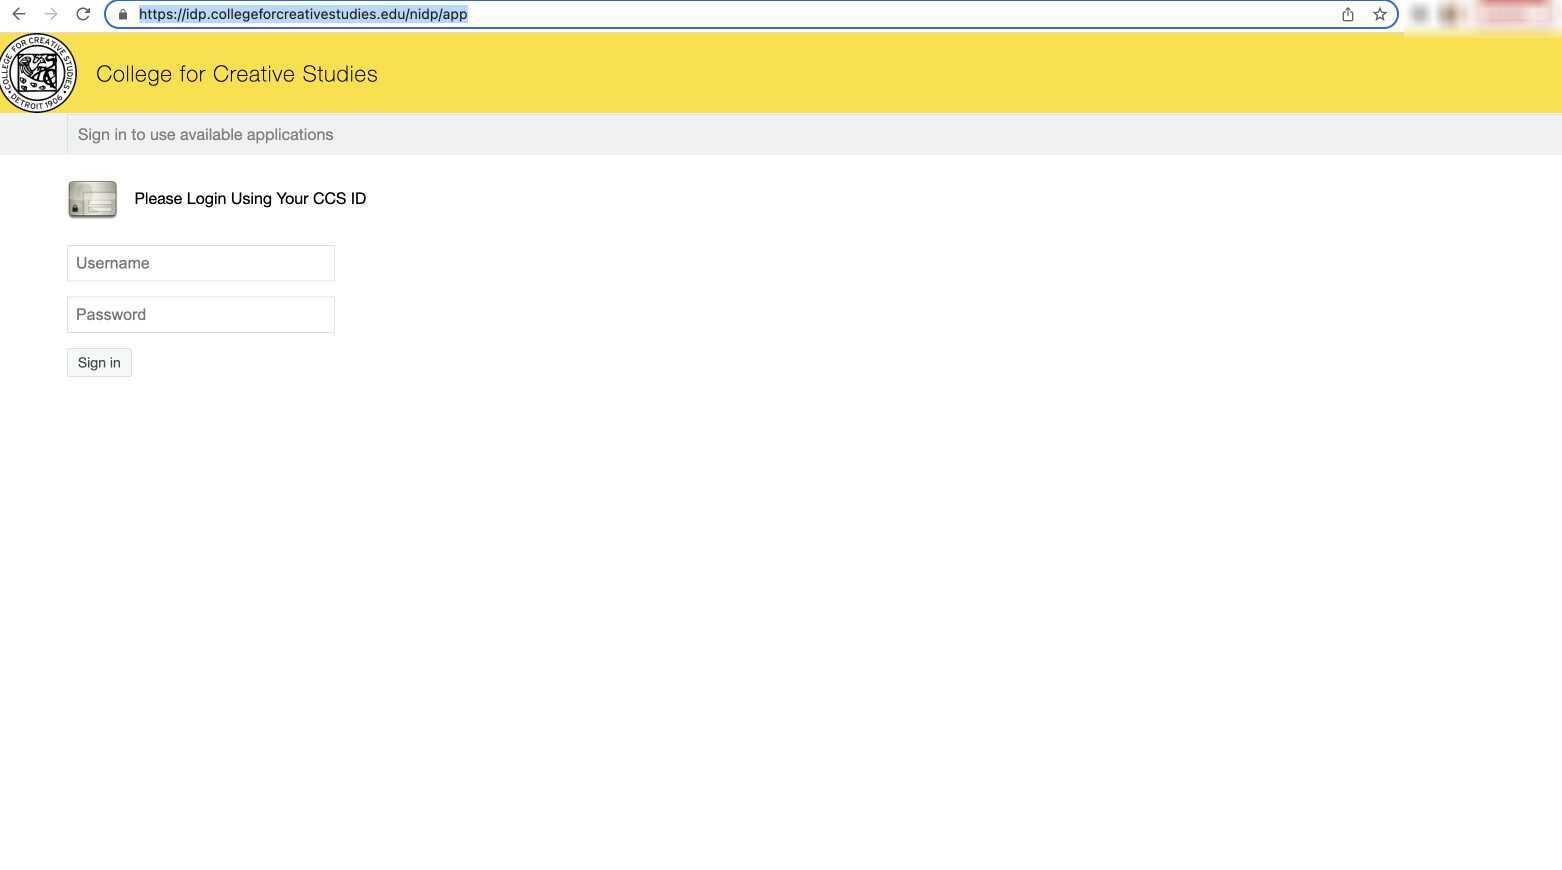Viewport: 1562px width, 870px height.
Task: Click the College for Creative Studies seal logo
Action: coord(39,72)
